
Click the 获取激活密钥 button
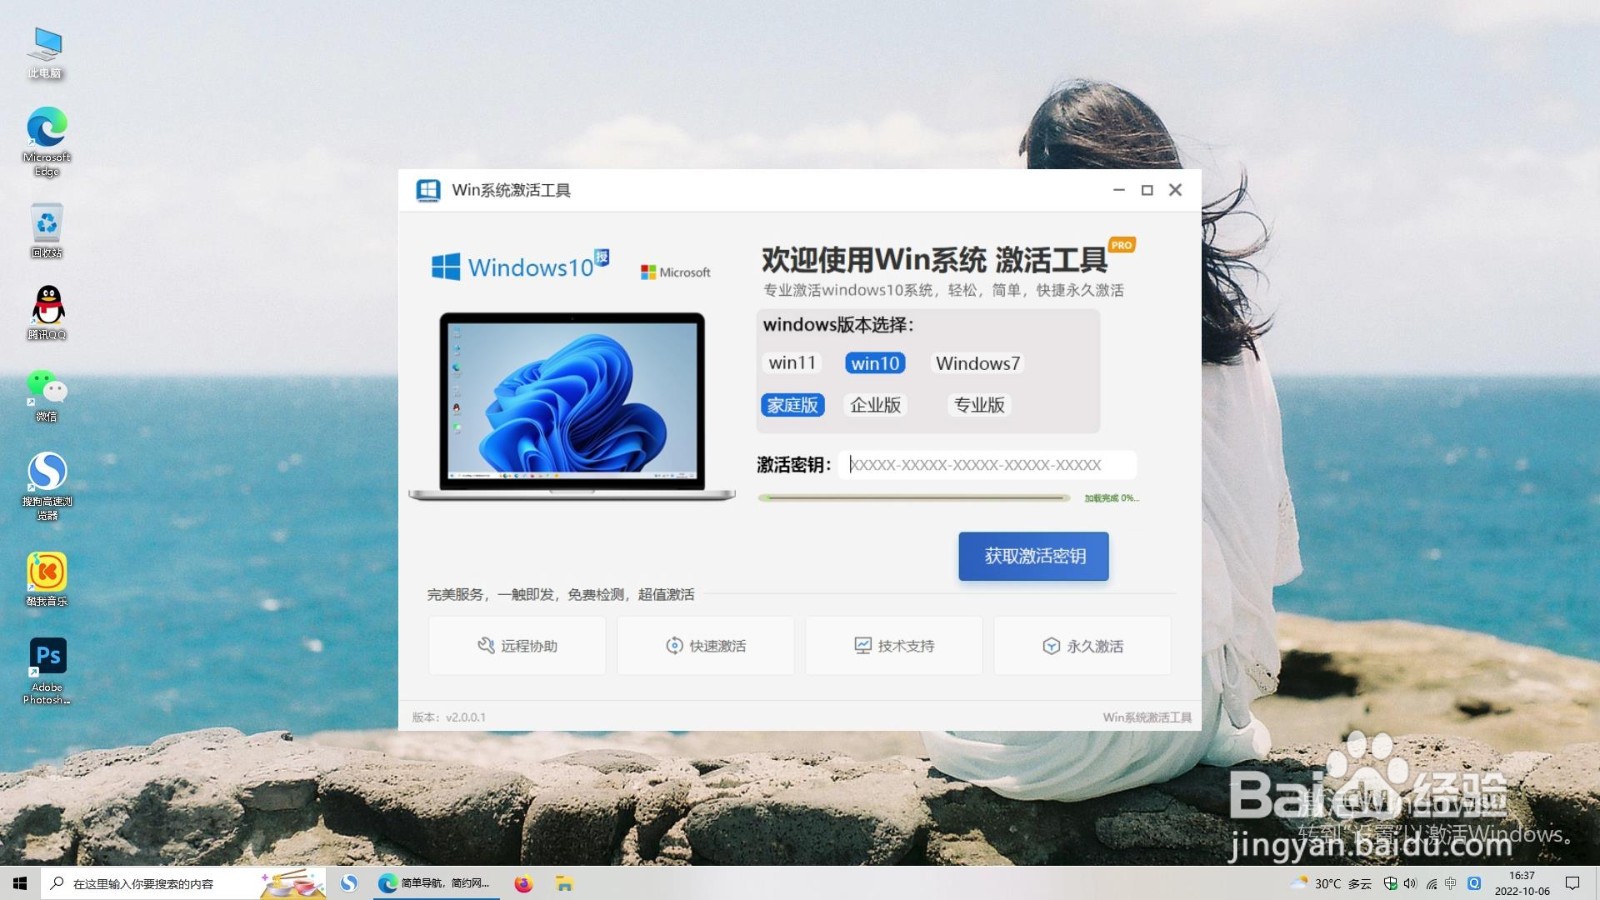1034,556
